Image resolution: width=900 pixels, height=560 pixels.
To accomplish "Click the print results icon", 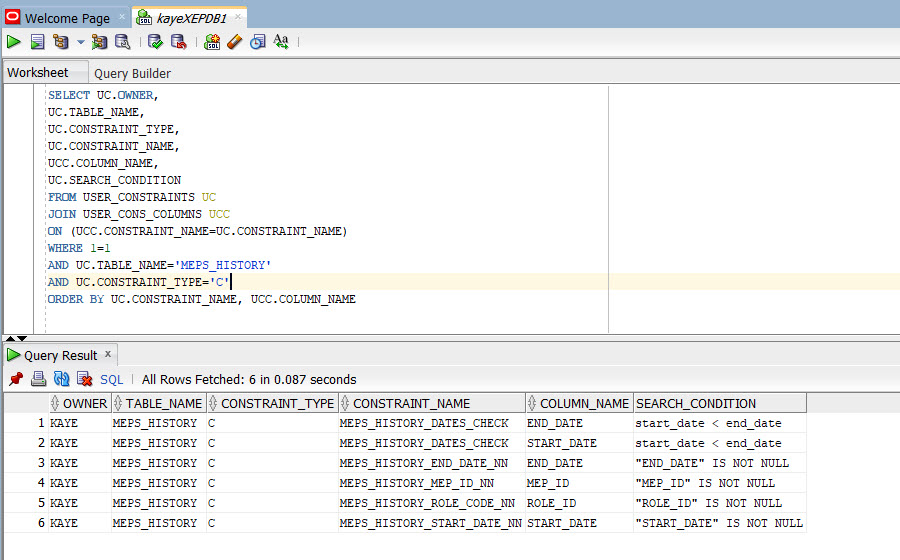I will pyautogui.click(x=38, y=379).
